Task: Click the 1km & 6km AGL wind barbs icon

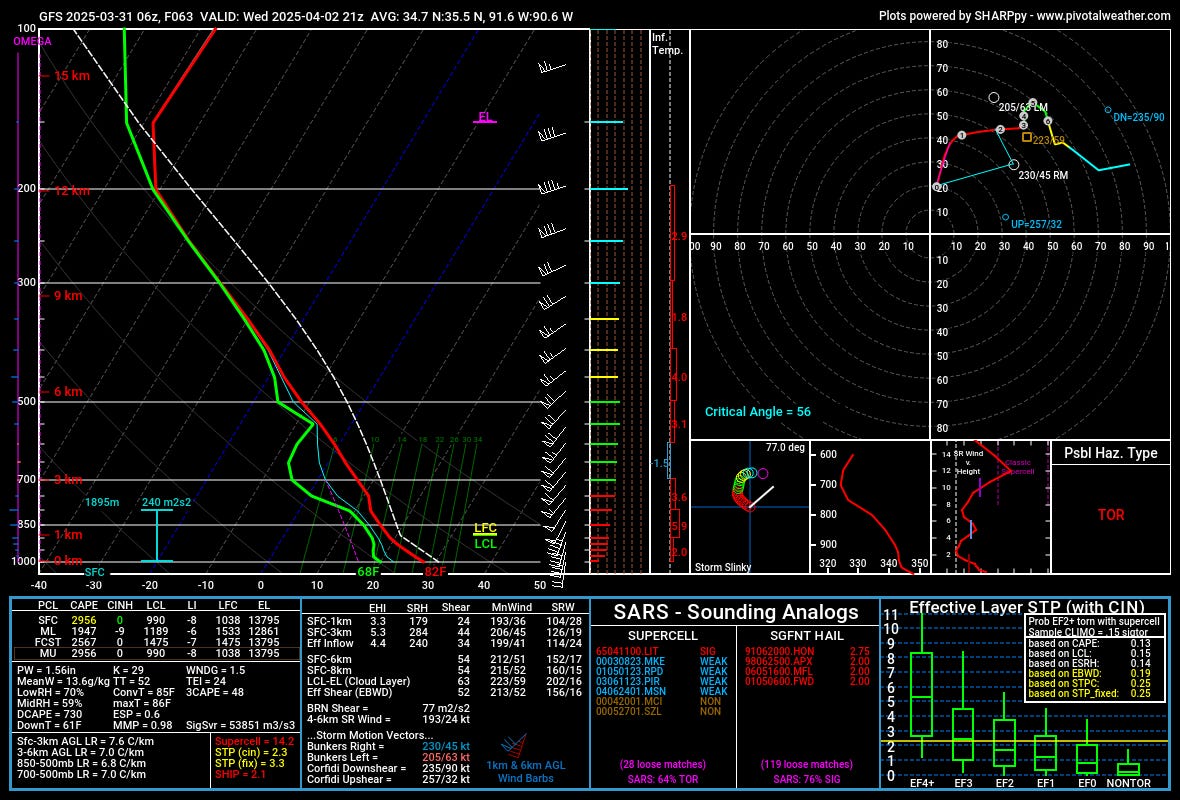Action: (514, 746)
